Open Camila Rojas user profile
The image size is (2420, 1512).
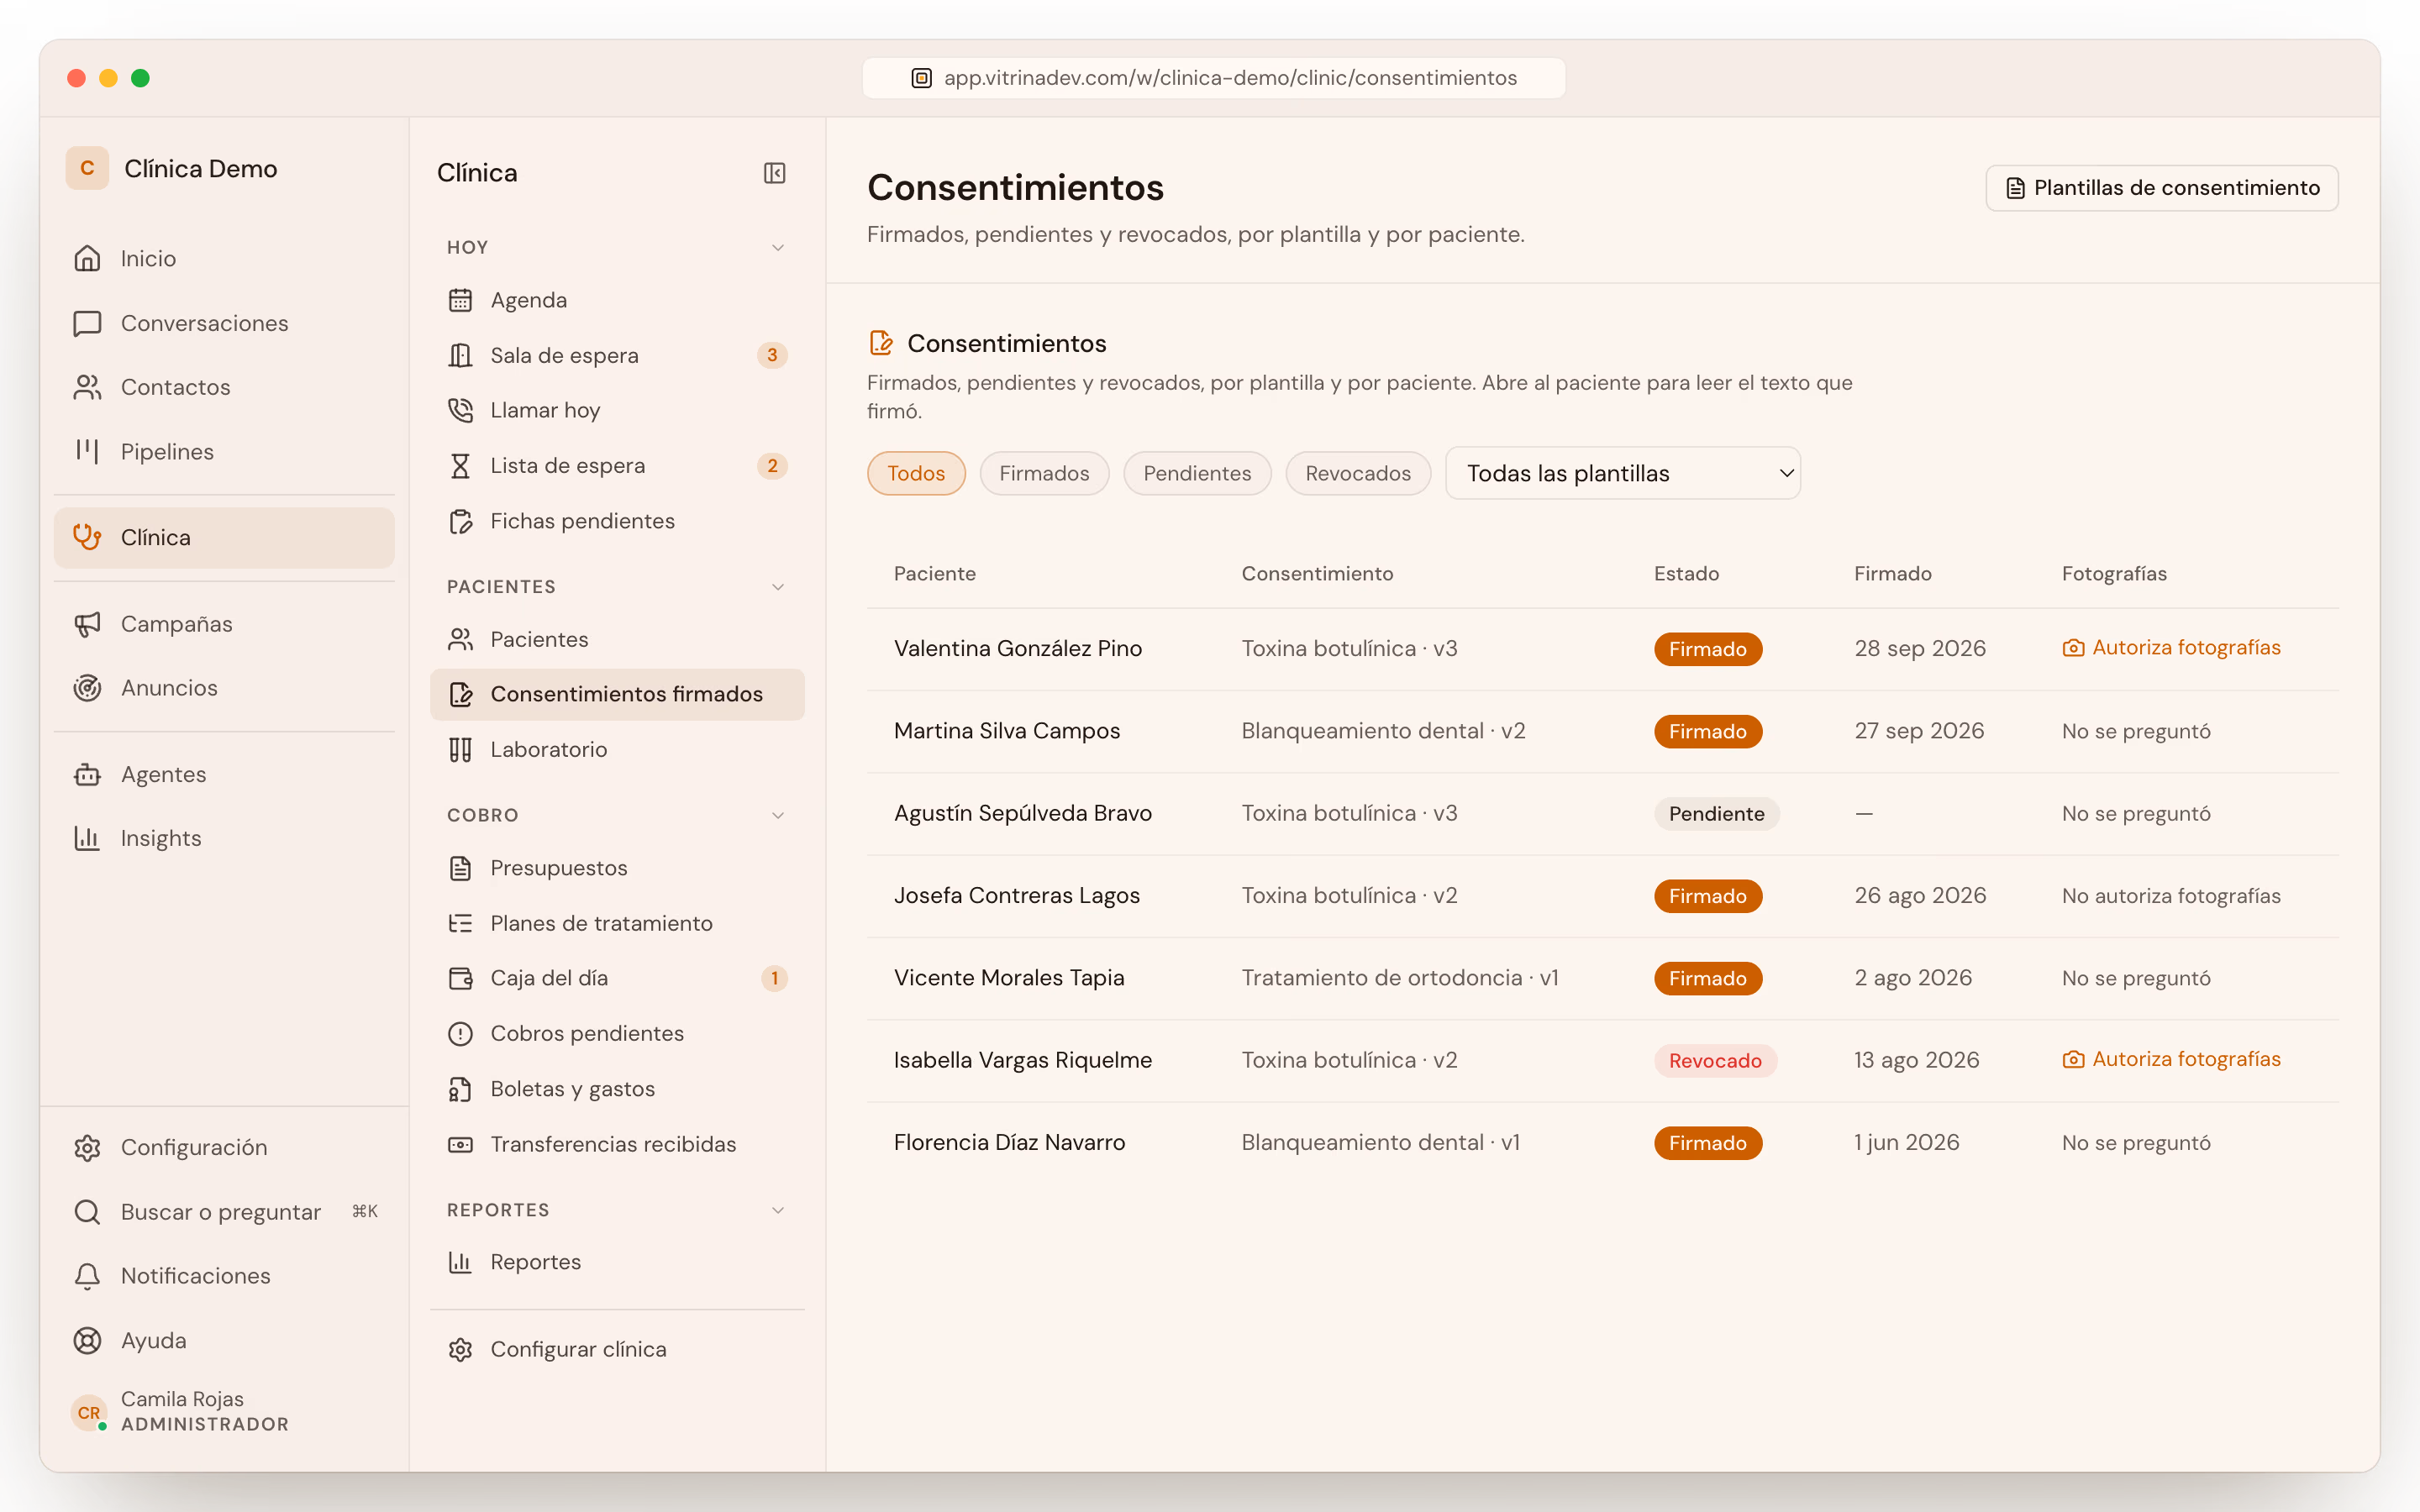[224, 1411]
